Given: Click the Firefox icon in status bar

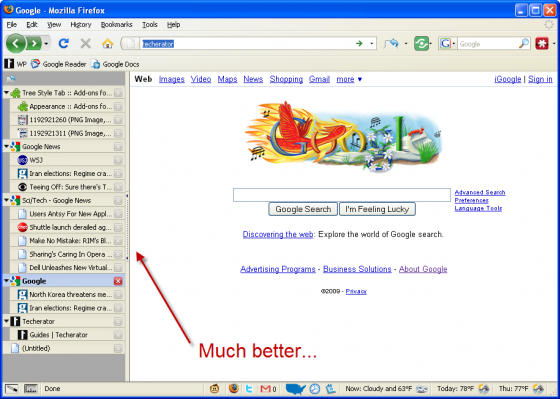Looking at the screenshot, I should (234, 389).
